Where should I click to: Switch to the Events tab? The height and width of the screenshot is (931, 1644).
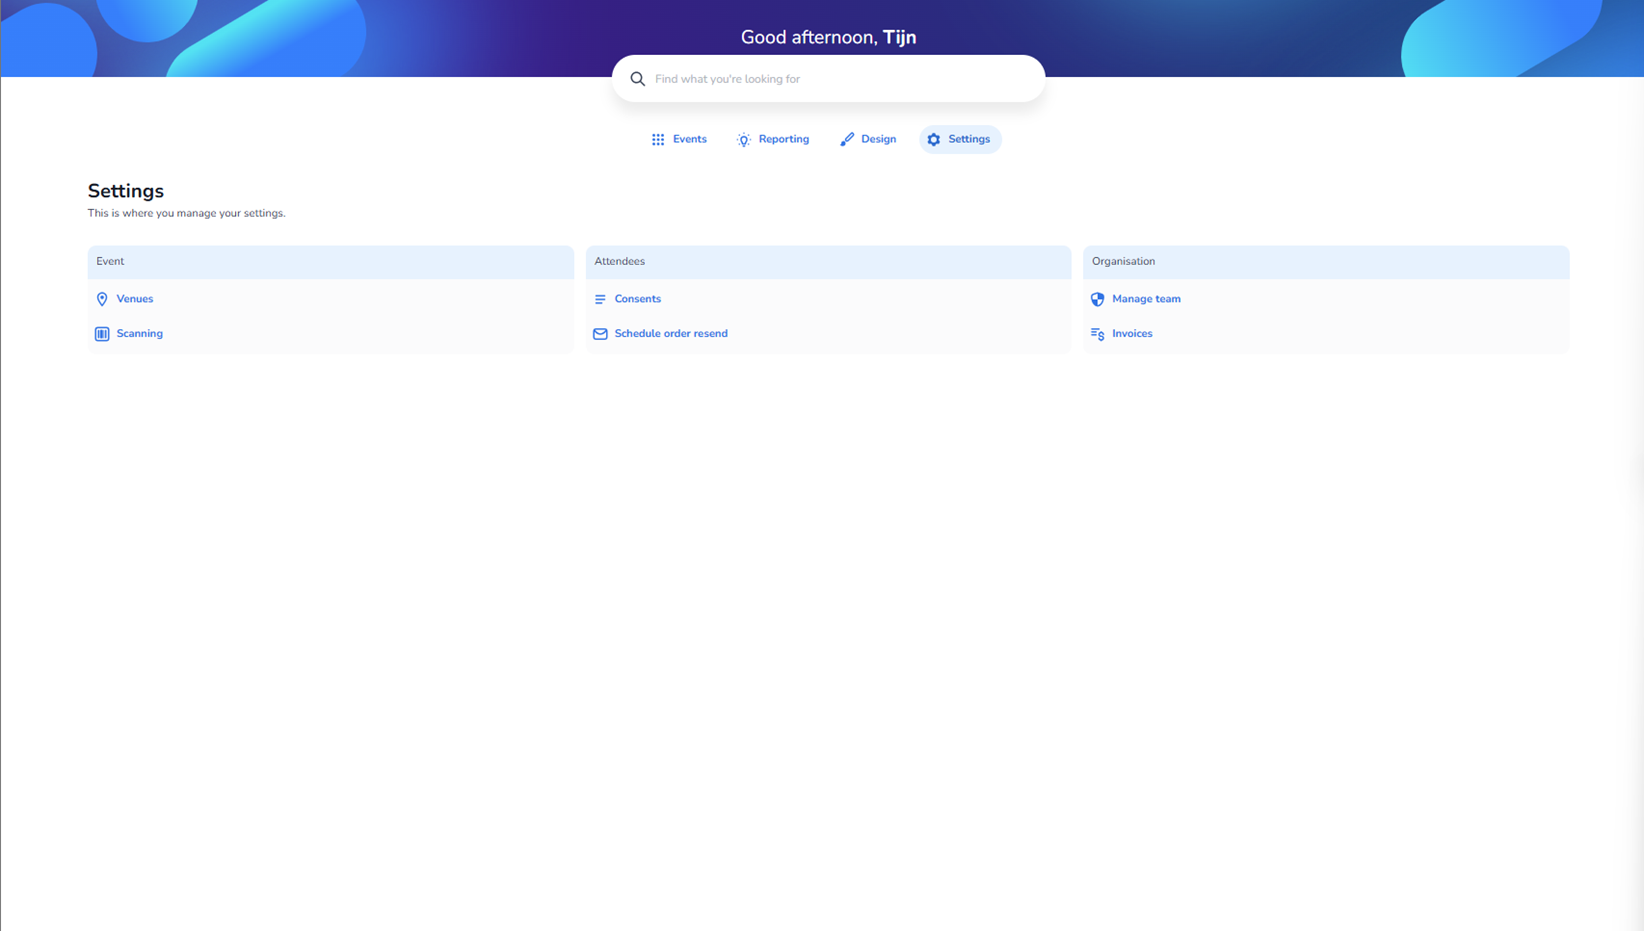click(689, 139)
